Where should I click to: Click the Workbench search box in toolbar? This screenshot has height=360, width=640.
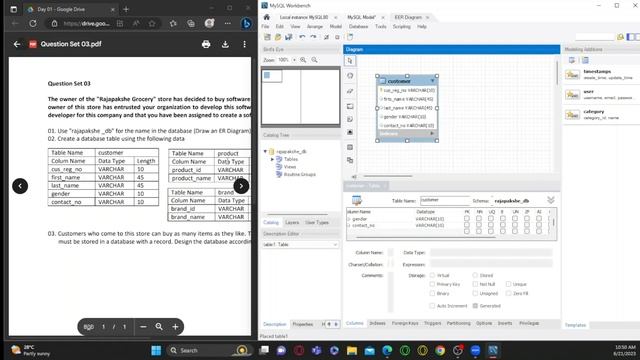click(595, 37)
